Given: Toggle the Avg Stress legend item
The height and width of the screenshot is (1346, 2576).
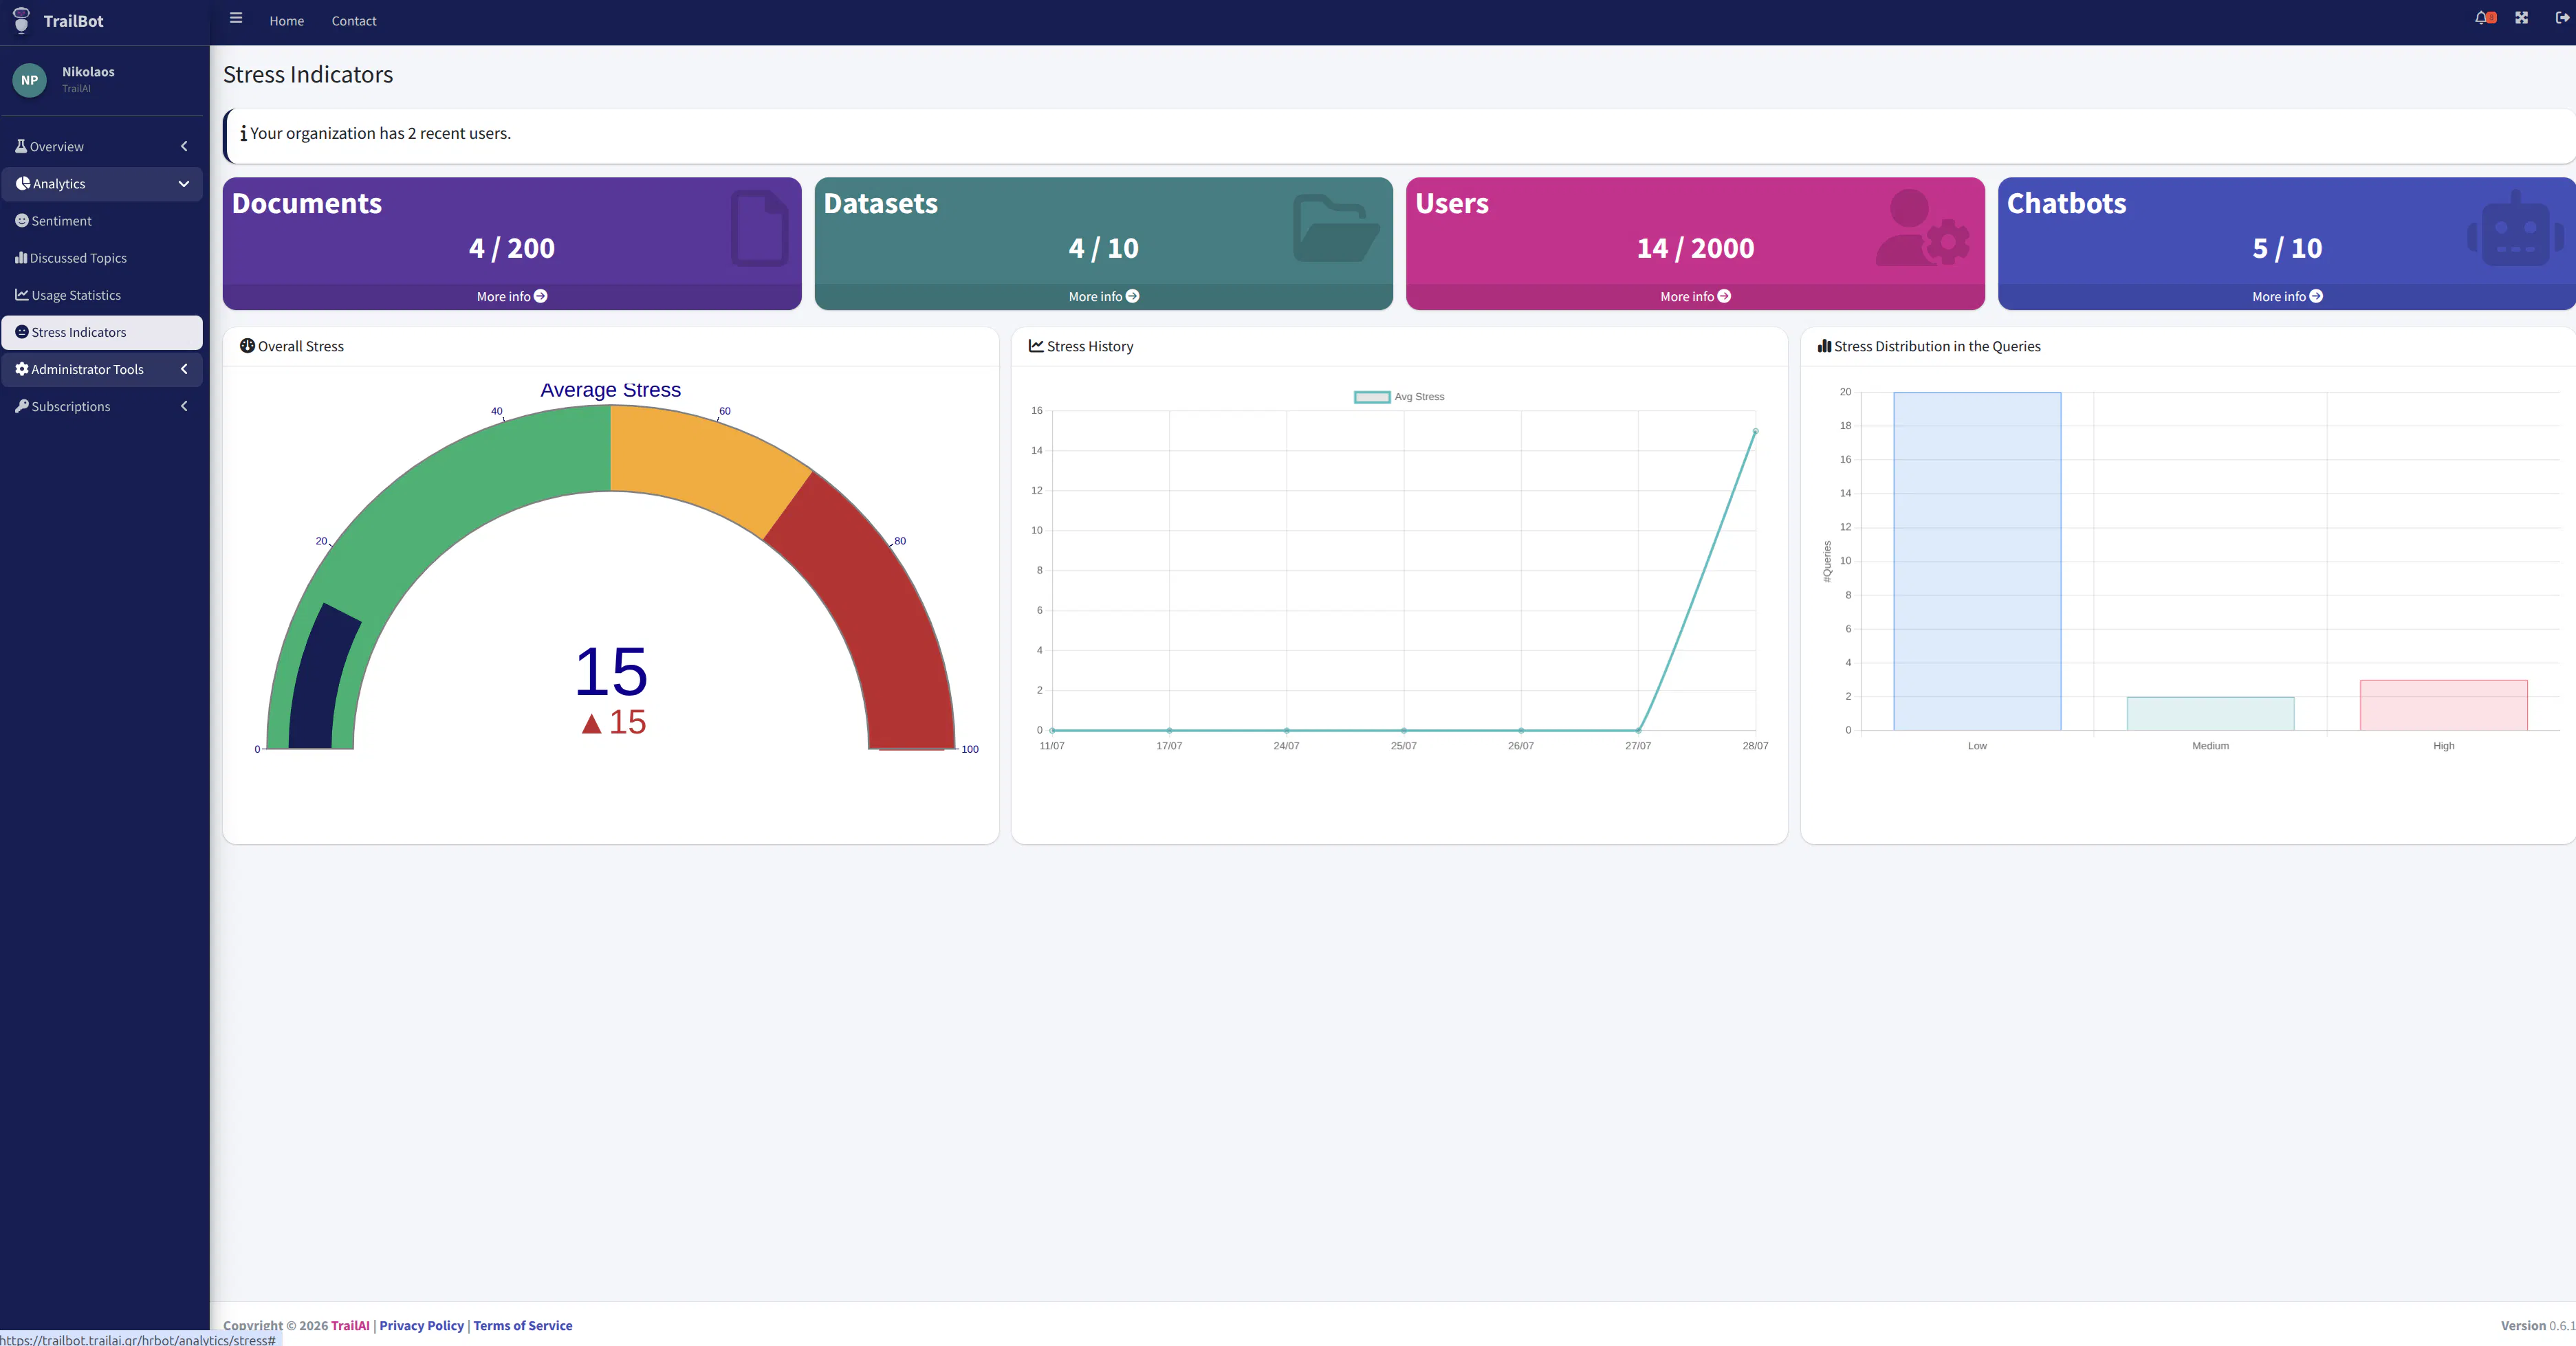Looking at the screenshot, I should pos(1399,397).
